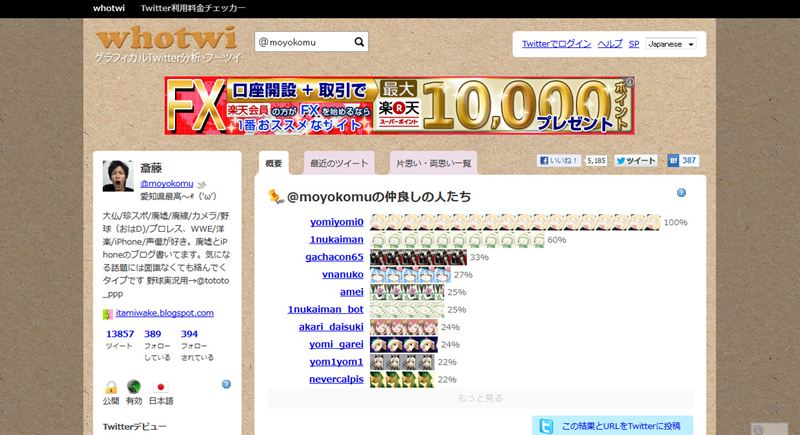The image size is (800, 435).
Task: Click the whotwi logo
Action: [x=167, y=38]
